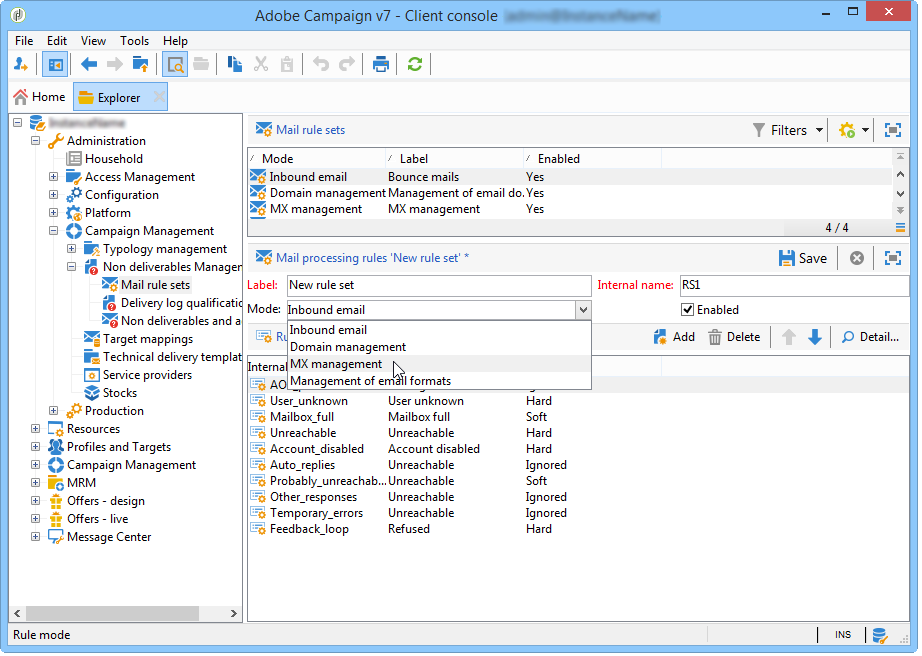Choose Management of email formats option

[x=439, y=381]
